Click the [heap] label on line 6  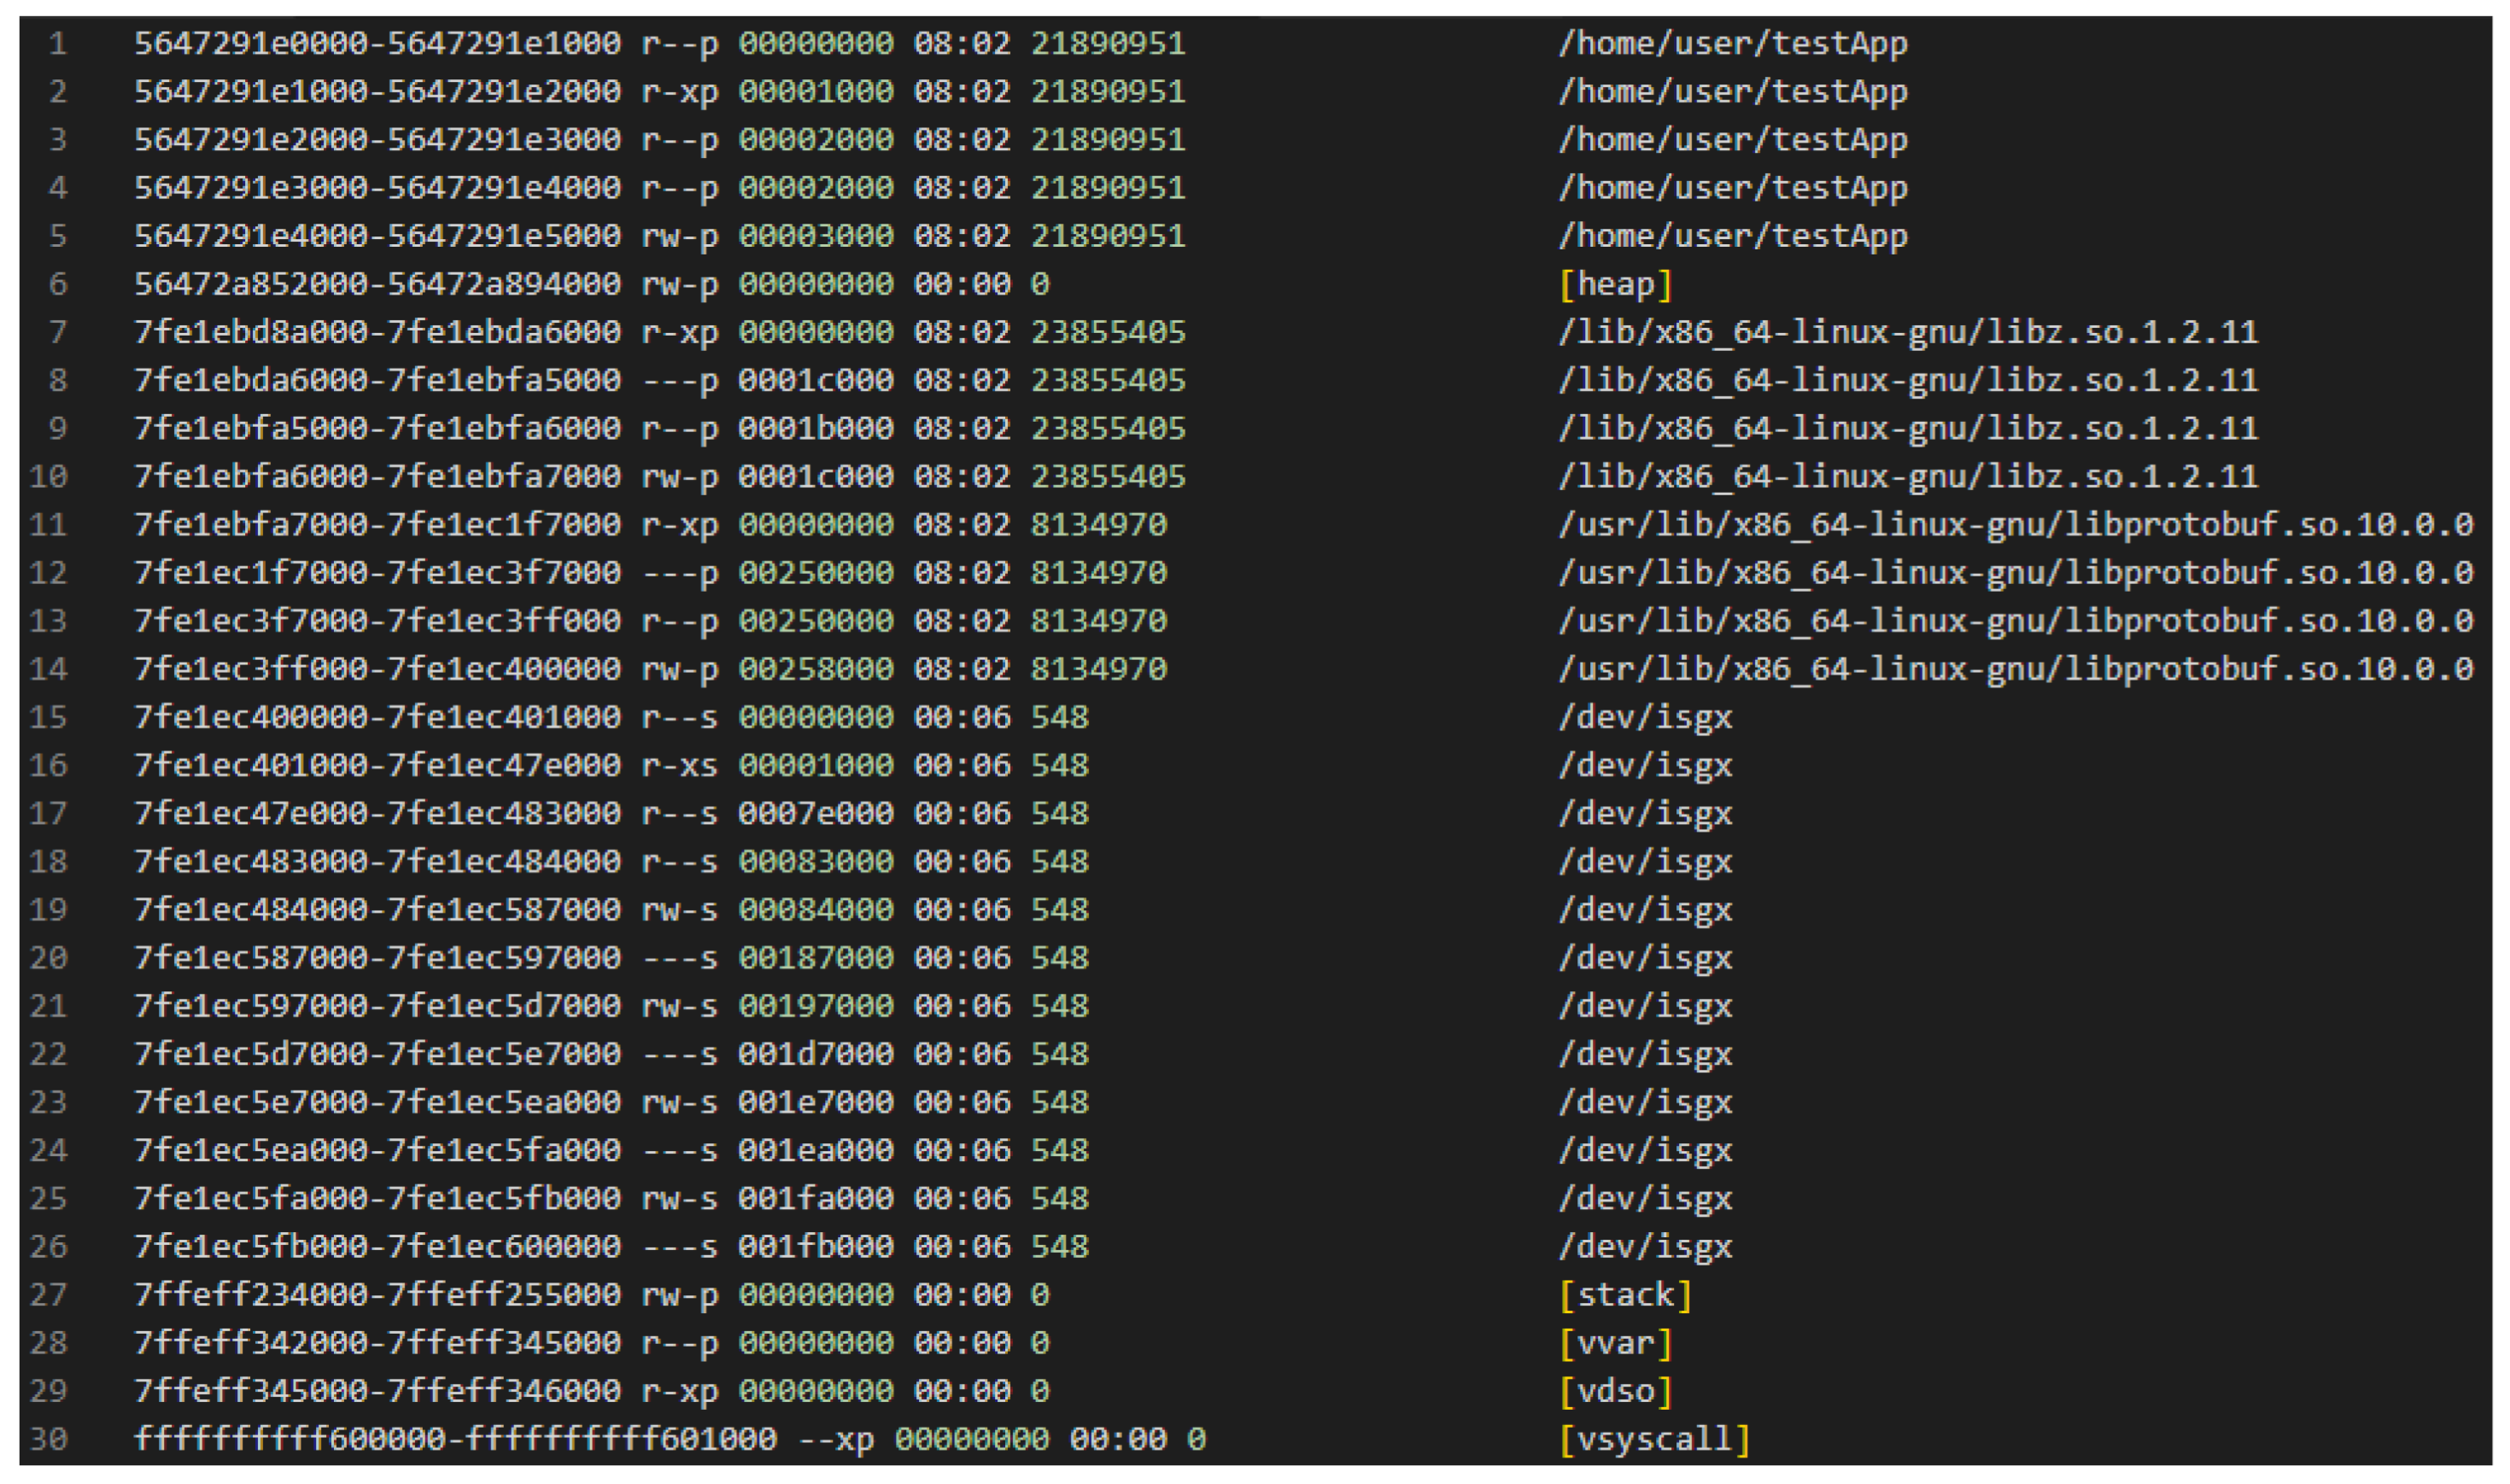(1615, 285)
